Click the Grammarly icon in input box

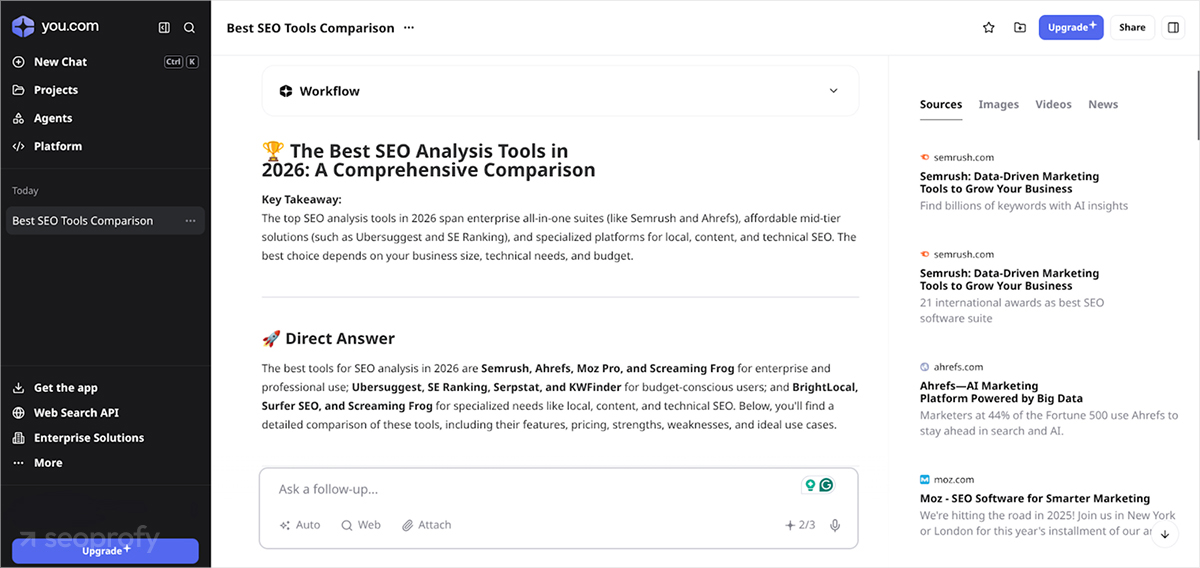click(x=826, y=485)
